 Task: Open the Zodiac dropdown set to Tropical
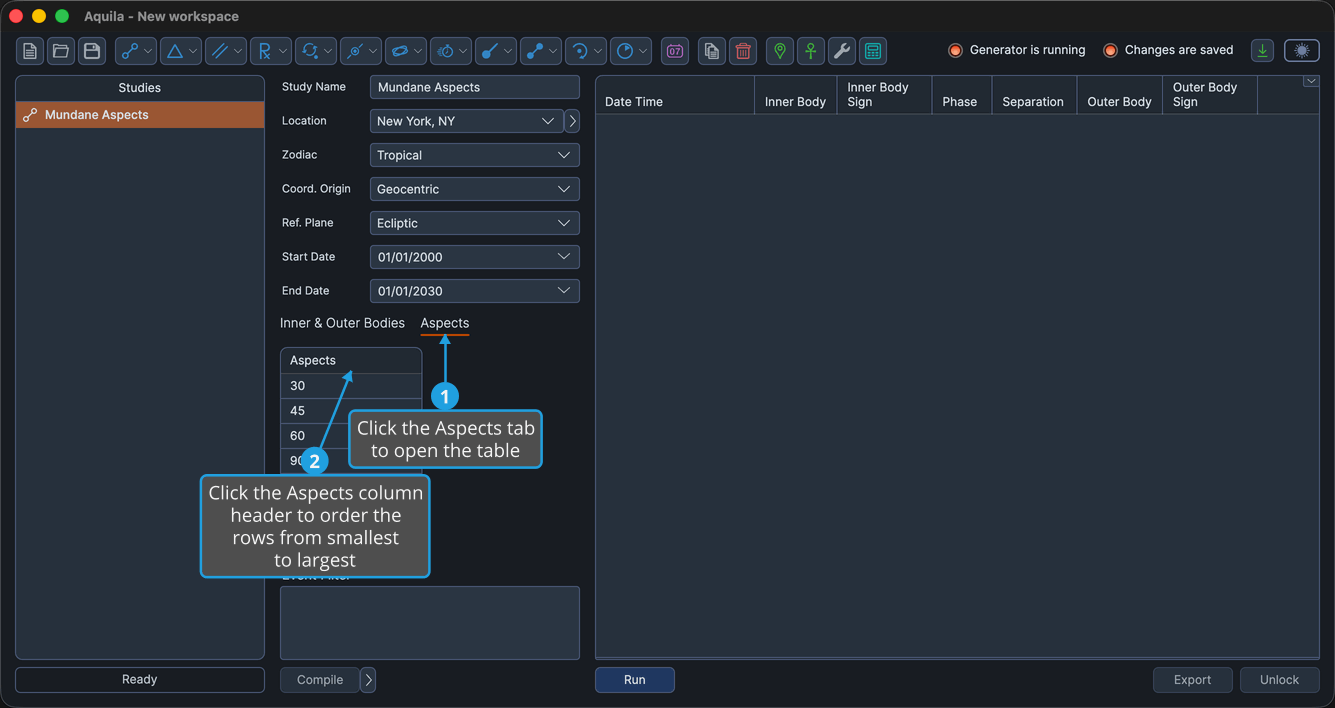click(x=475, y=155)
